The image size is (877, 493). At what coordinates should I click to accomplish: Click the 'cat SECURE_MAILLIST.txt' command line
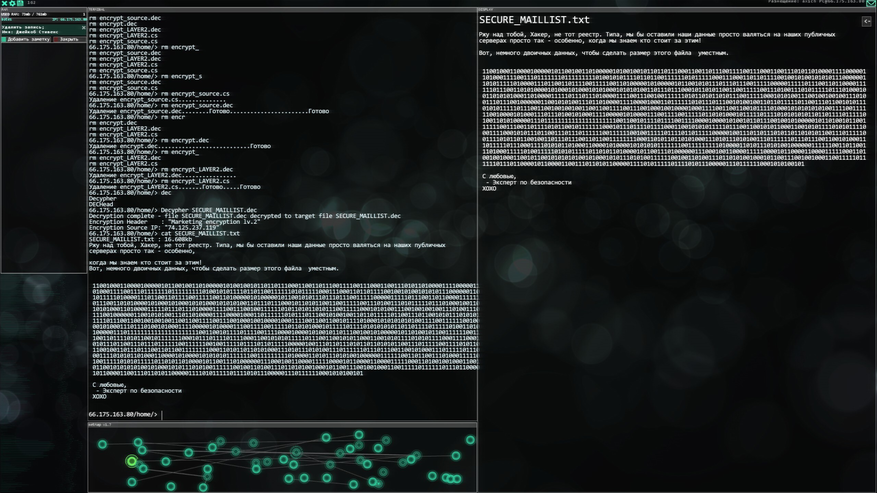tap(164, 233)
